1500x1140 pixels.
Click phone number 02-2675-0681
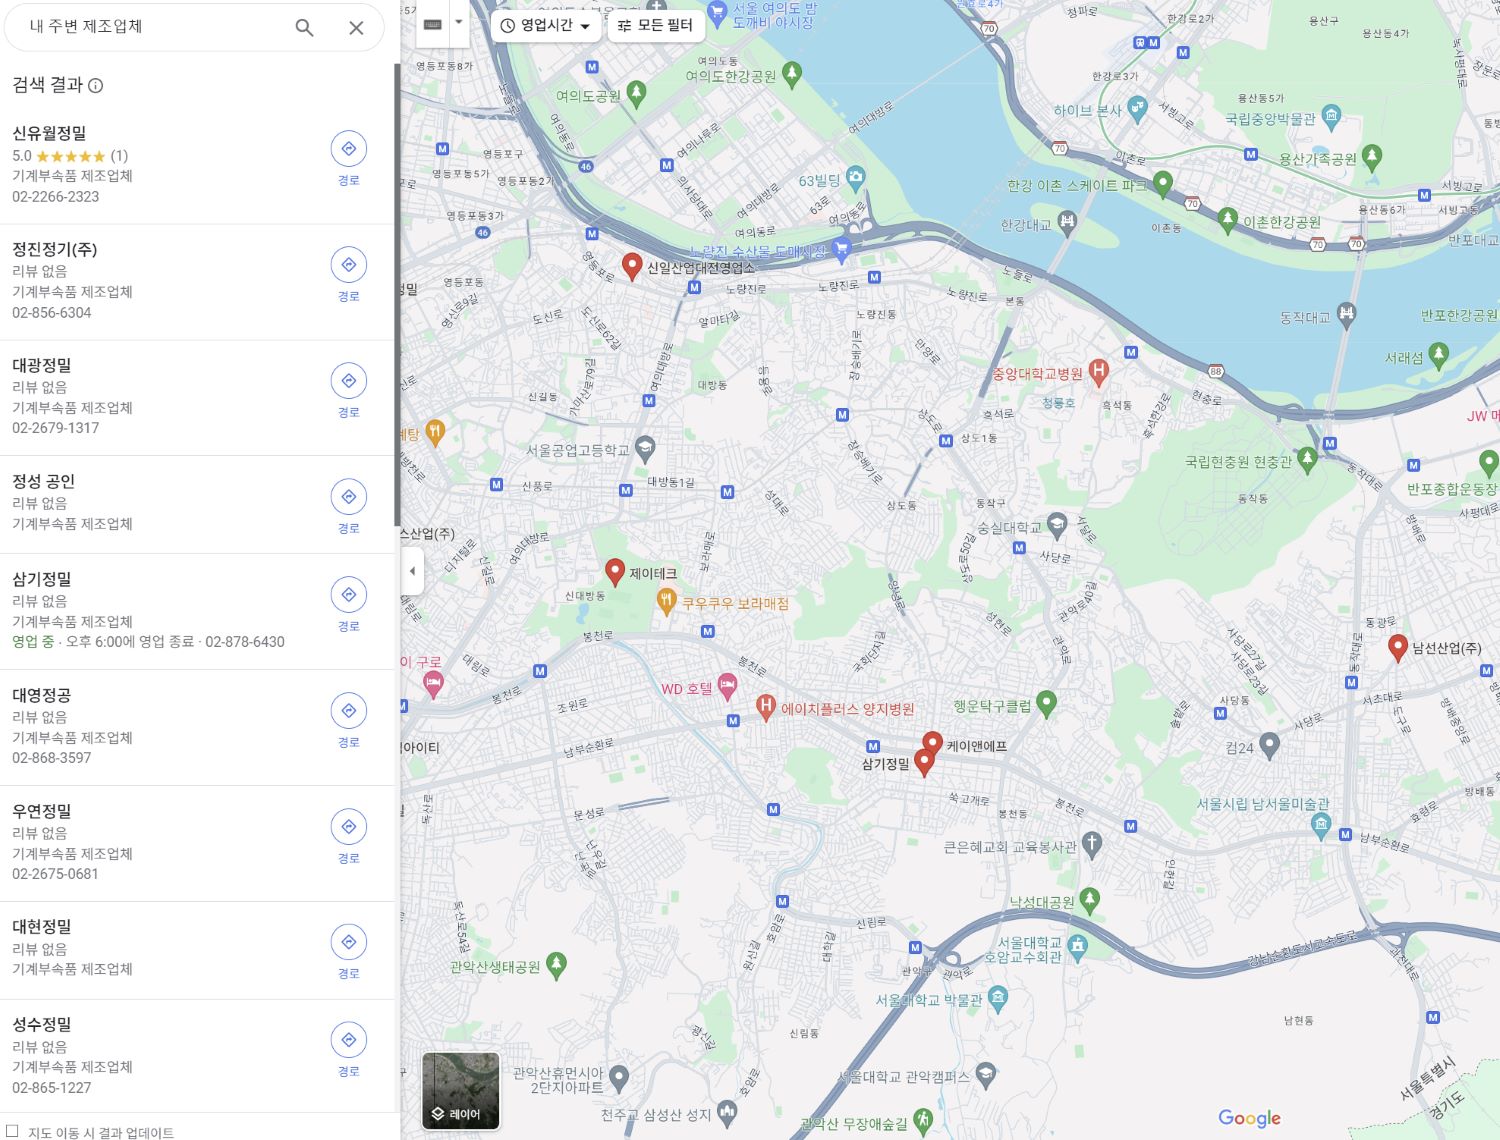point(56,873)
